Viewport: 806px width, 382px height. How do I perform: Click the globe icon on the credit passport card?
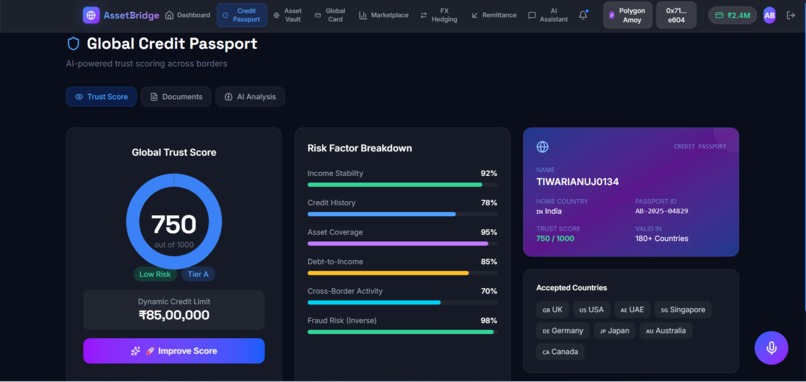pyautogui.click(x=542, y=147)
